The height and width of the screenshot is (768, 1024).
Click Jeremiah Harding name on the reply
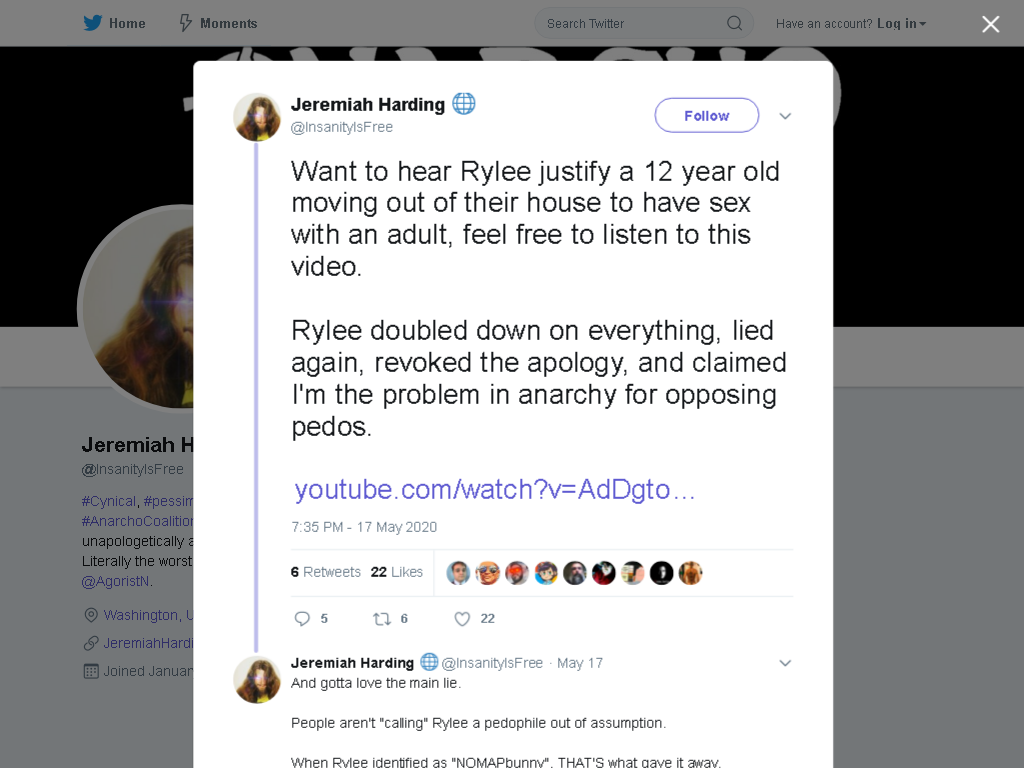(353, 663)
